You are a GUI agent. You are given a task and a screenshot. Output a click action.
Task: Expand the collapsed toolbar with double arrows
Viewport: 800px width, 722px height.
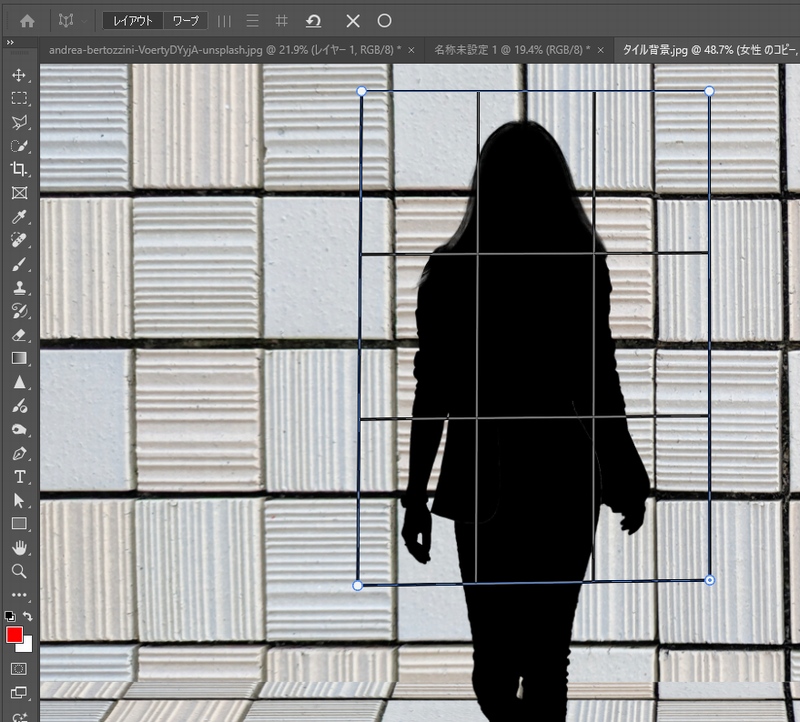[9, 42]
